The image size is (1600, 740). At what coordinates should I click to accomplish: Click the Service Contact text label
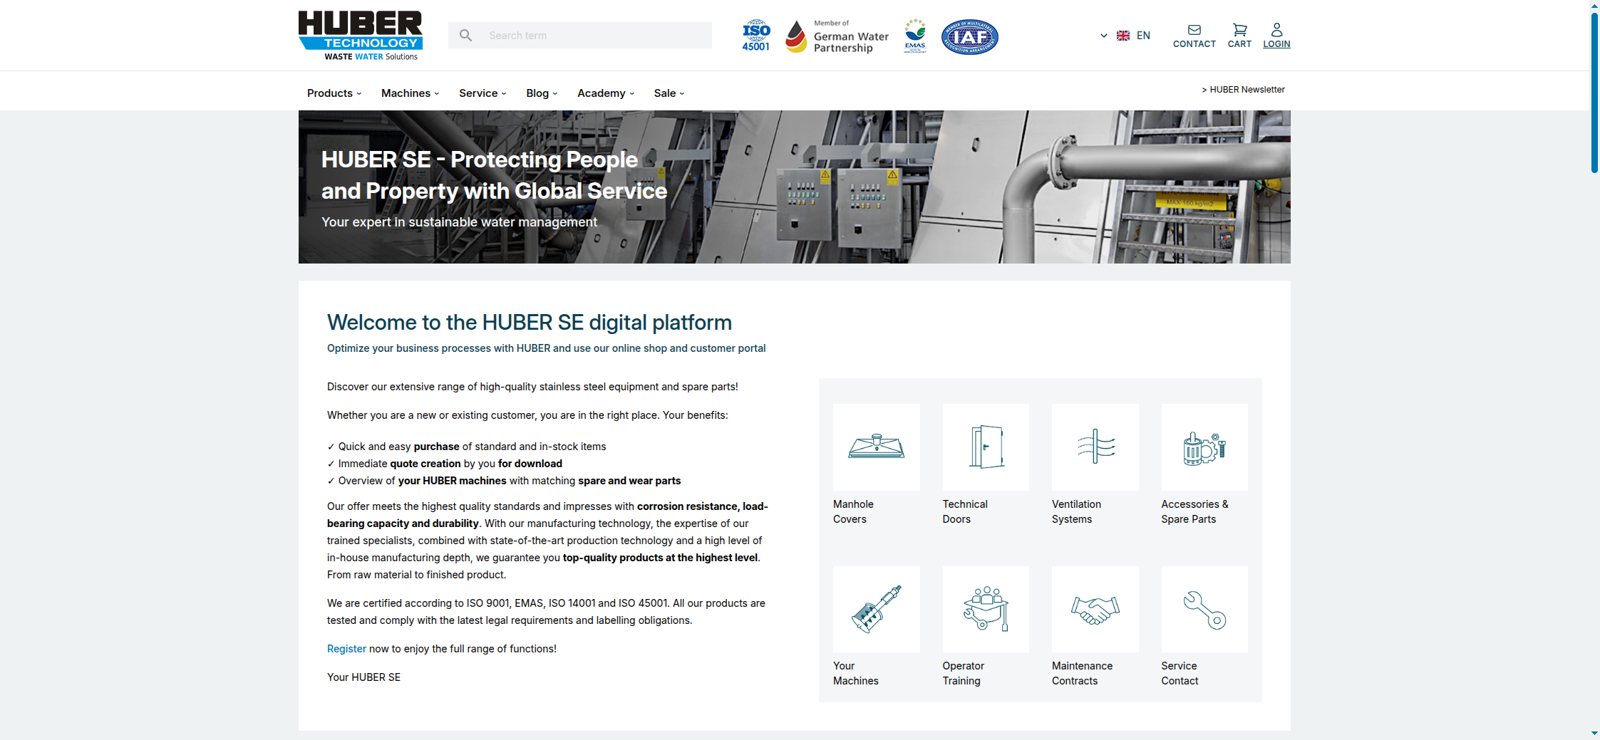1180,673
